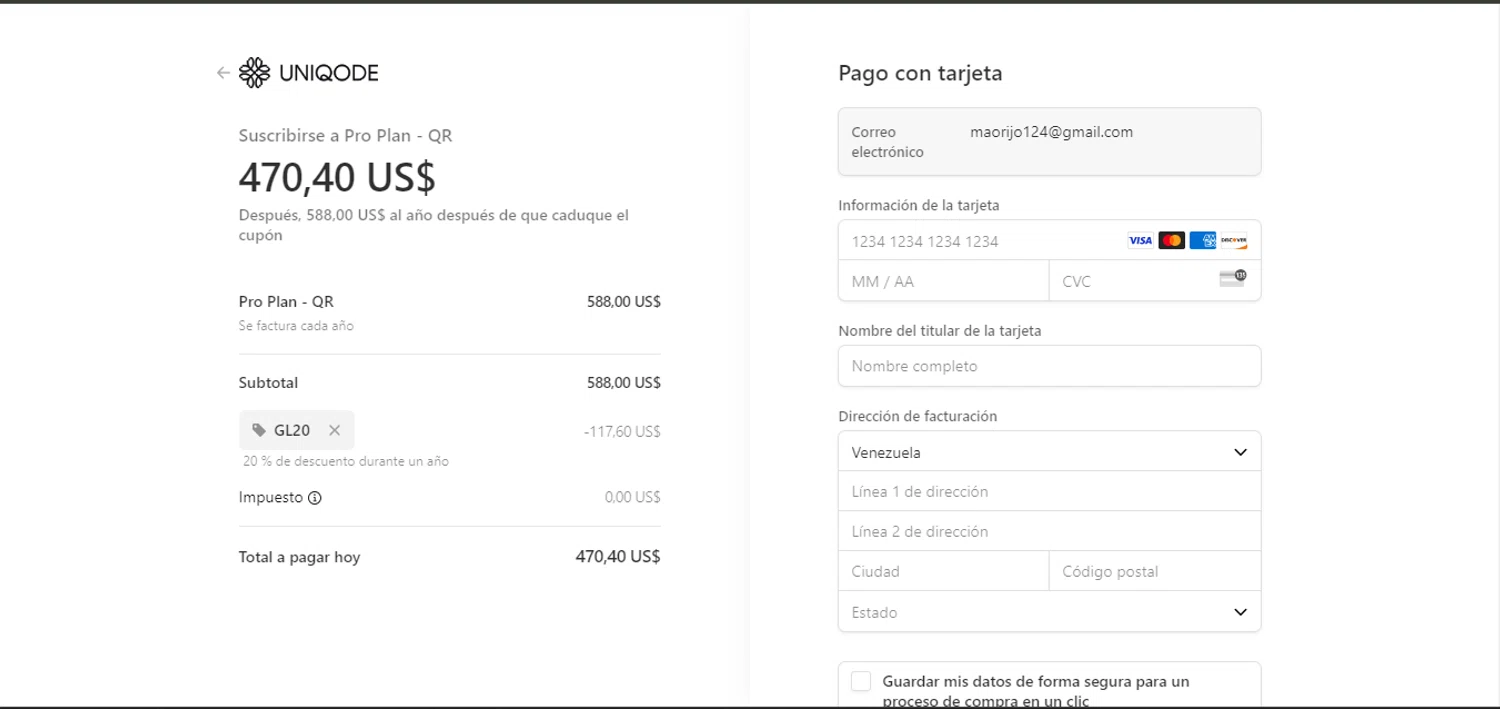Click '20 % de descuento durante un año'
This screenshot has width=1500, height=709.
pyautogui.click(x=346, y=462)
